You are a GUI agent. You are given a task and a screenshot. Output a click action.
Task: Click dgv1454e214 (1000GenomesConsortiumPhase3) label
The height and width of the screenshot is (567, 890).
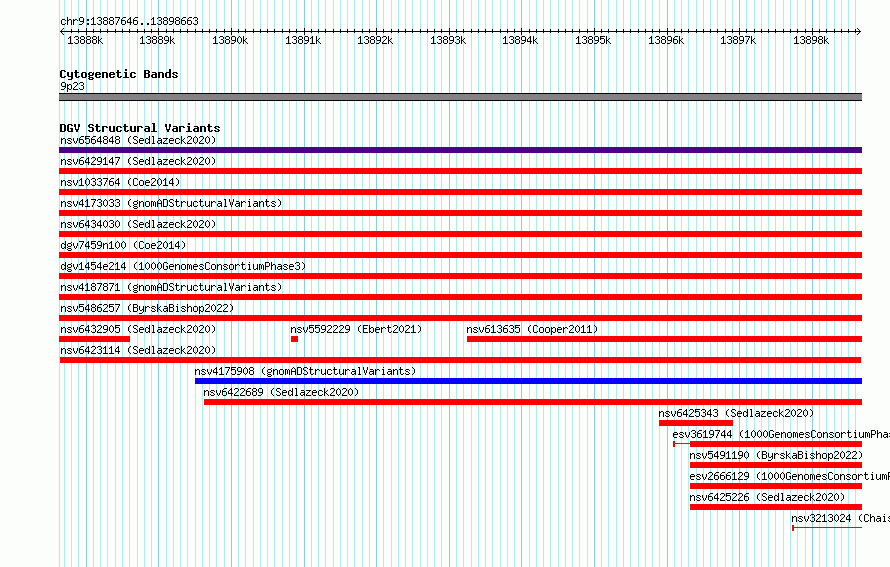[183, 266]
